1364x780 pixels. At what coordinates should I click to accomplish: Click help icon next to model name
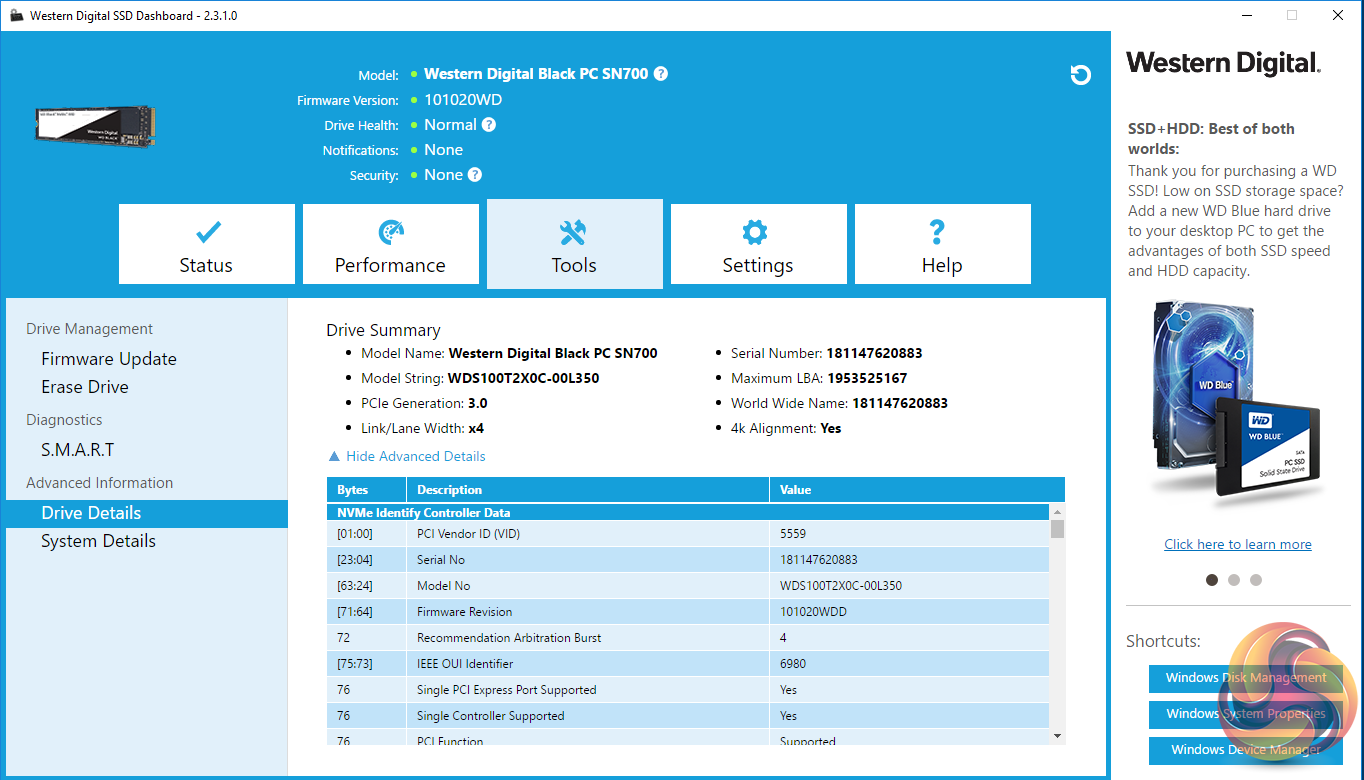661,74
